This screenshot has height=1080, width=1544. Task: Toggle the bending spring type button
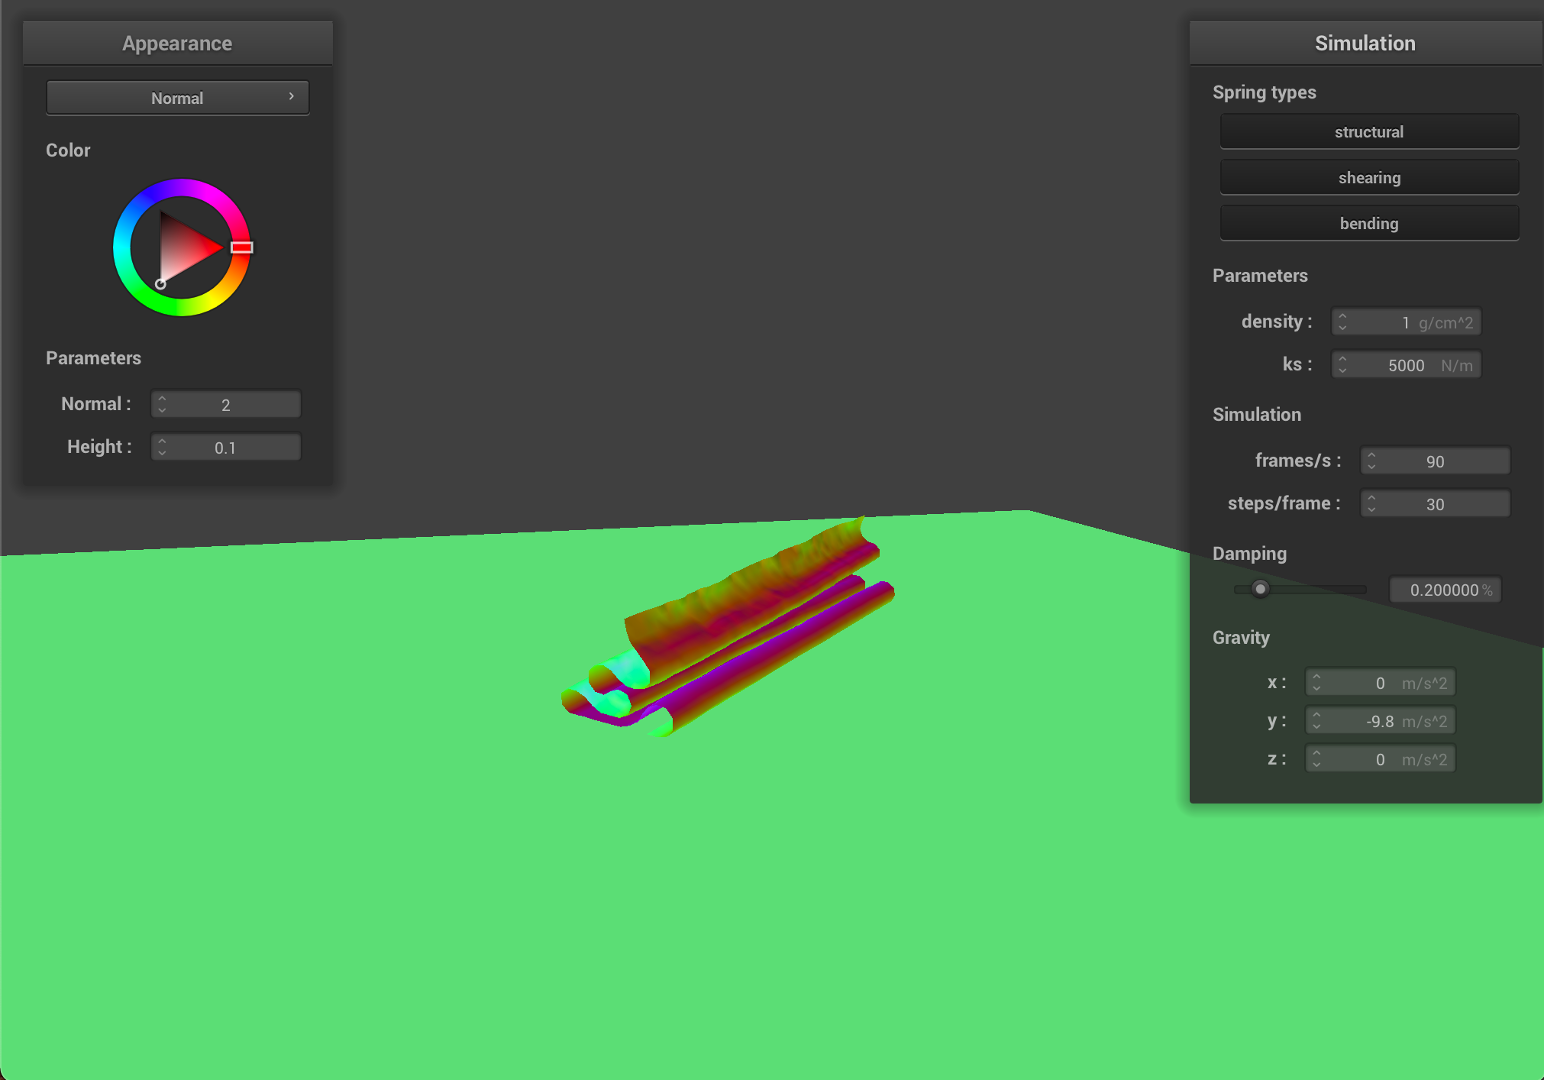(1368, 224)
